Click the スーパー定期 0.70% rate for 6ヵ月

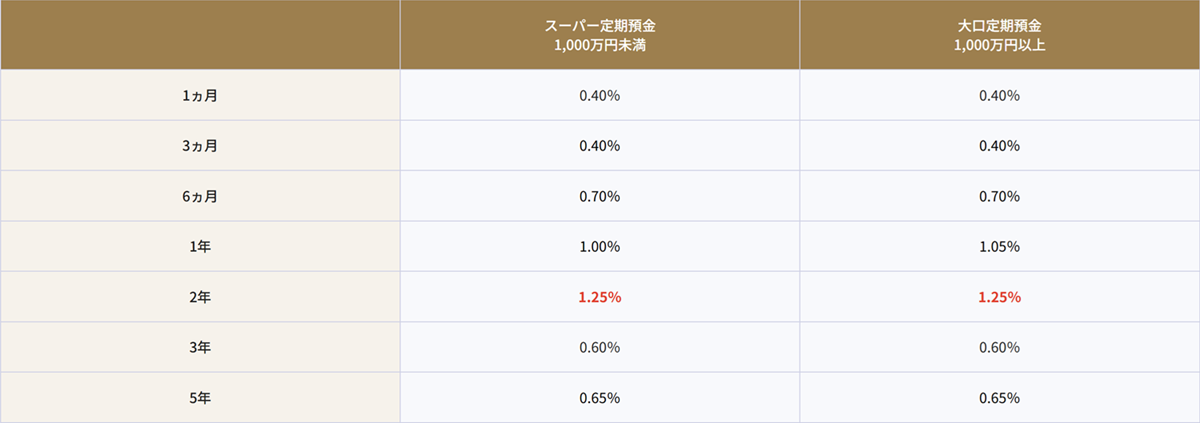coord(600,196)
